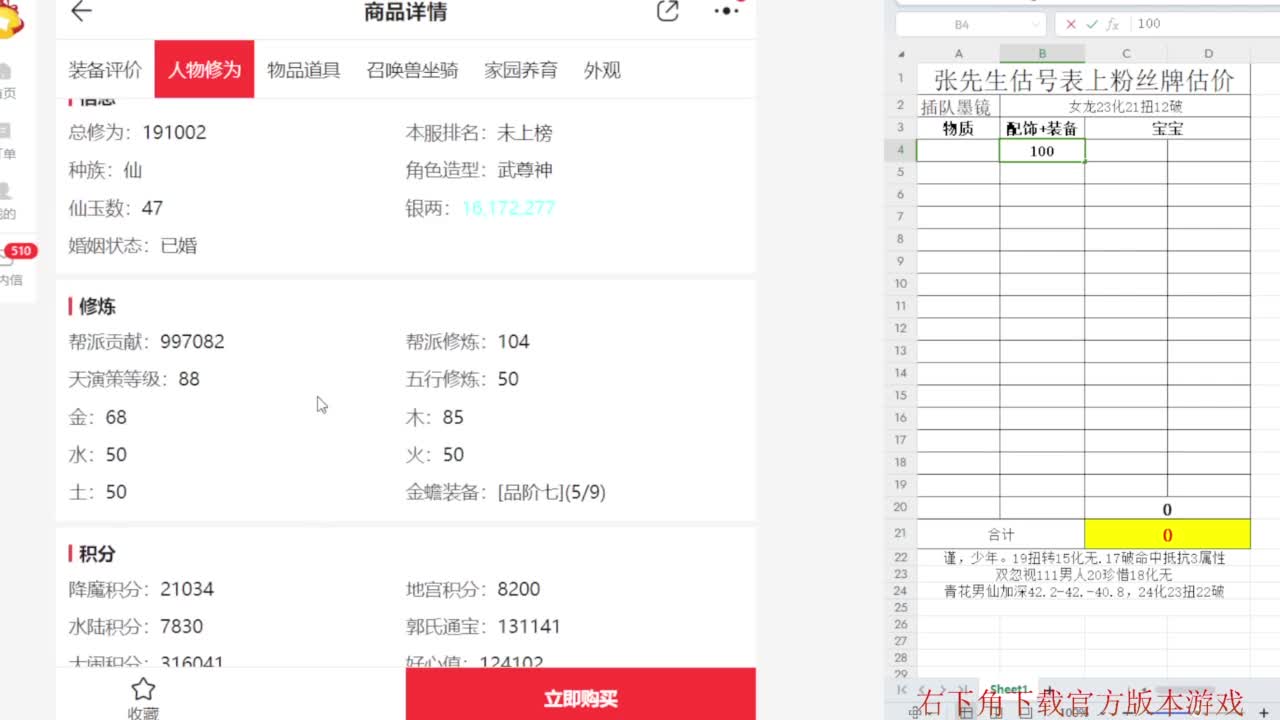Image resolution: width=1280 pixels, height=720 pixels.
Task: Go back with the arrow icon
Action: (x=81, y=11)
